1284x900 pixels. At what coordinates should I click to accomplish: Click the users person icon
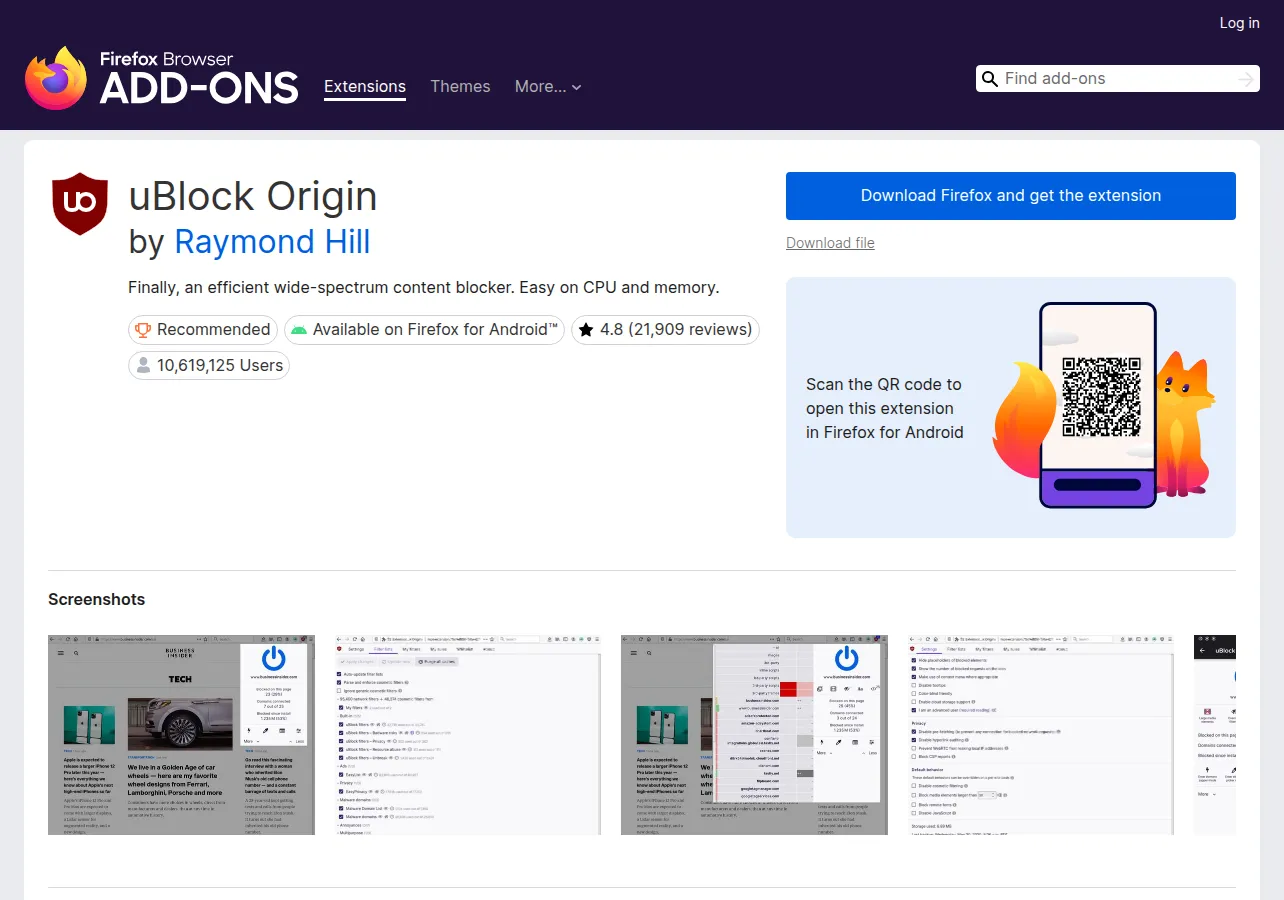point(143,365)
